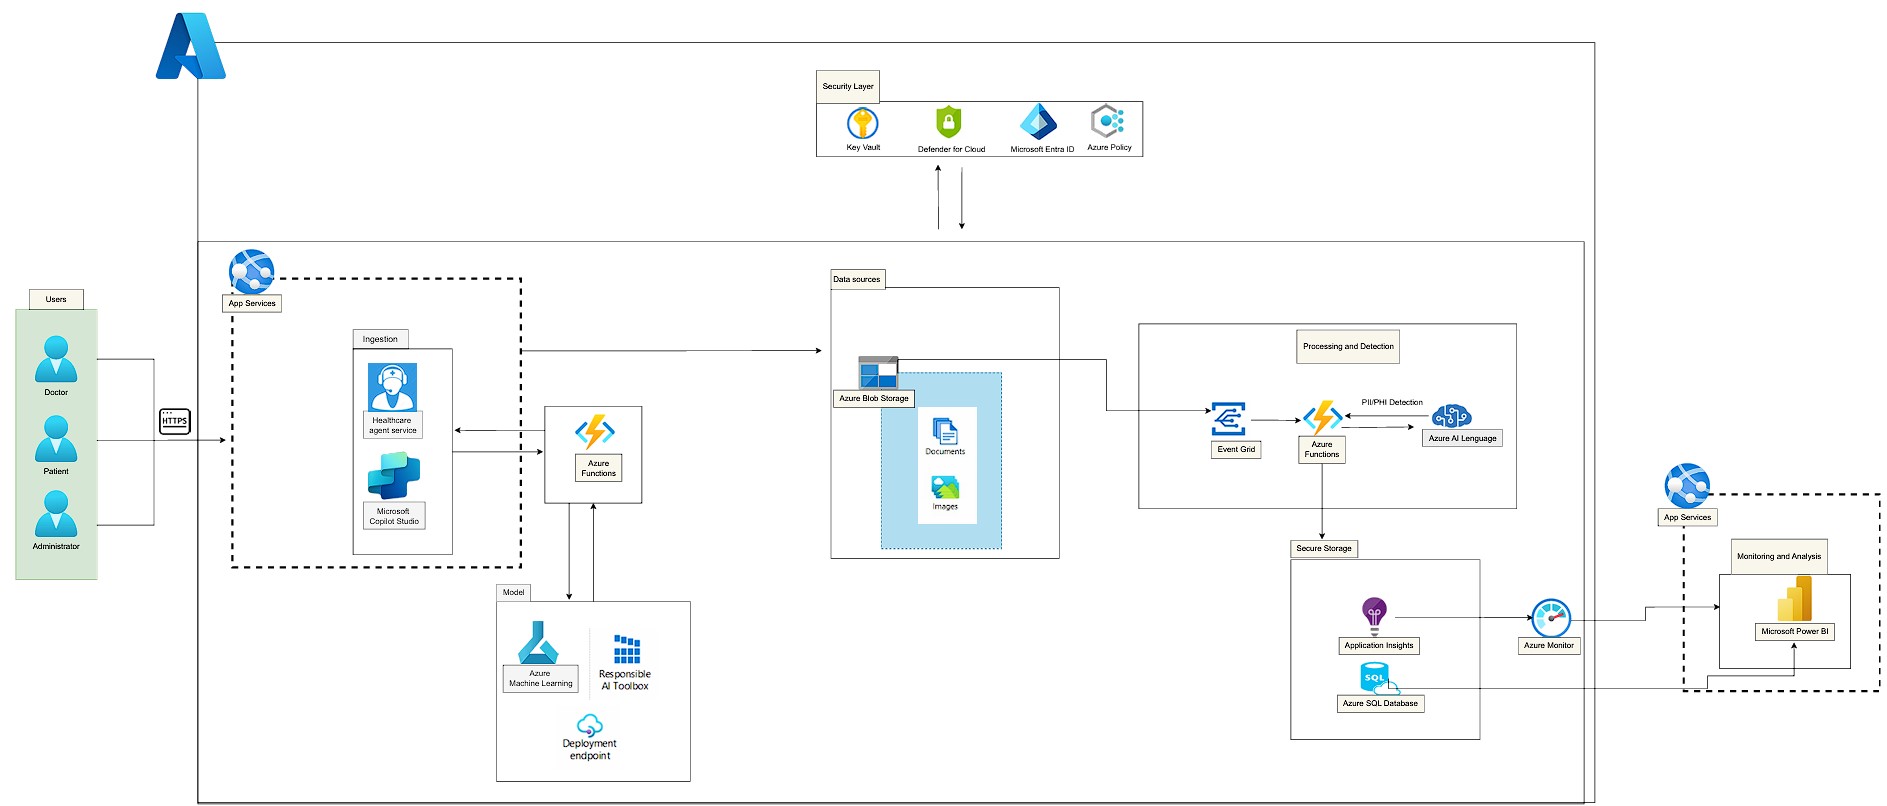Click the Azure SQL Database label
This screenshot has height=806, width=1887.
1380,703
